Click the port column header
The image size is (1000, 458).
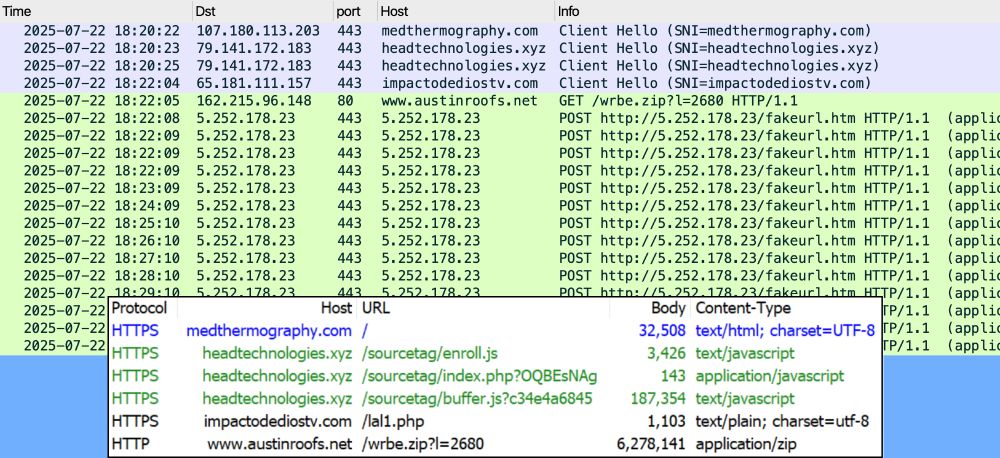349,11
